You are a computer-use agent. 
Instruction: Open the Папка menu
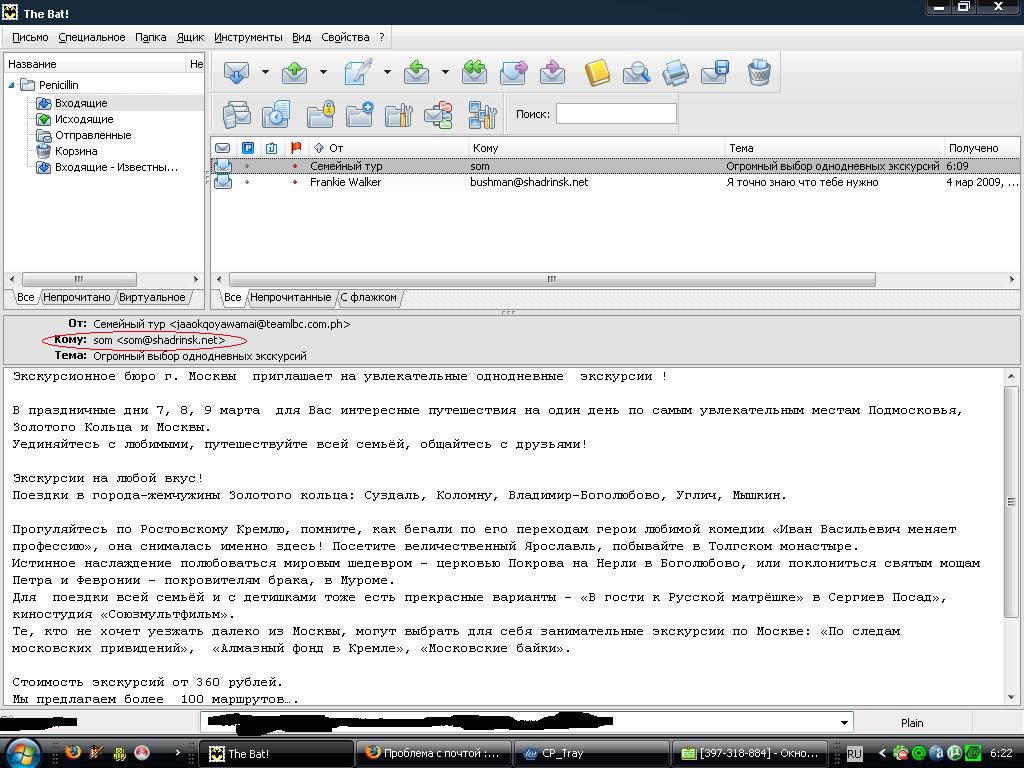coord(150,37)
